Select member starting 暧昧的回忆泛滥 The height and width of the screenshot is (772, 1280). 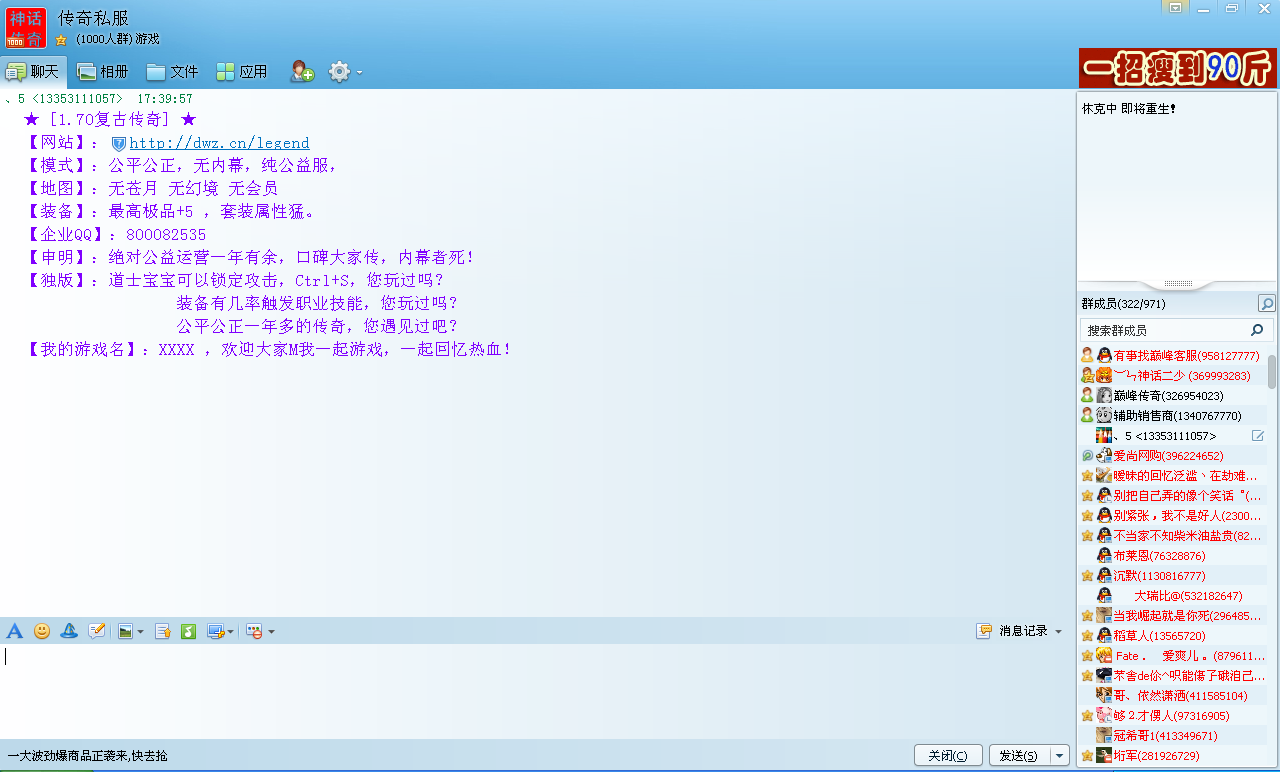(x=1172, y=475)
